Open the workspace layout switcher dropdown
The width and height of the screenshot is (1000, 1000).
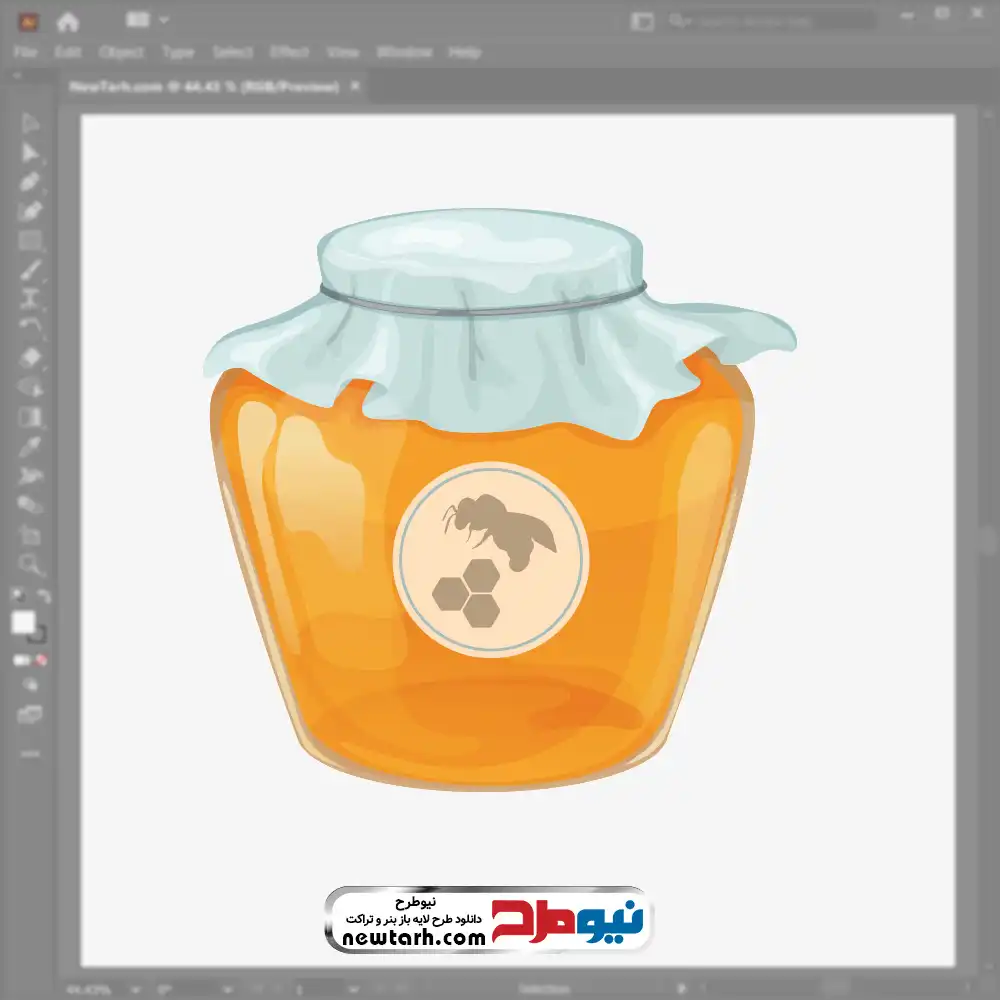pos(149,20)
